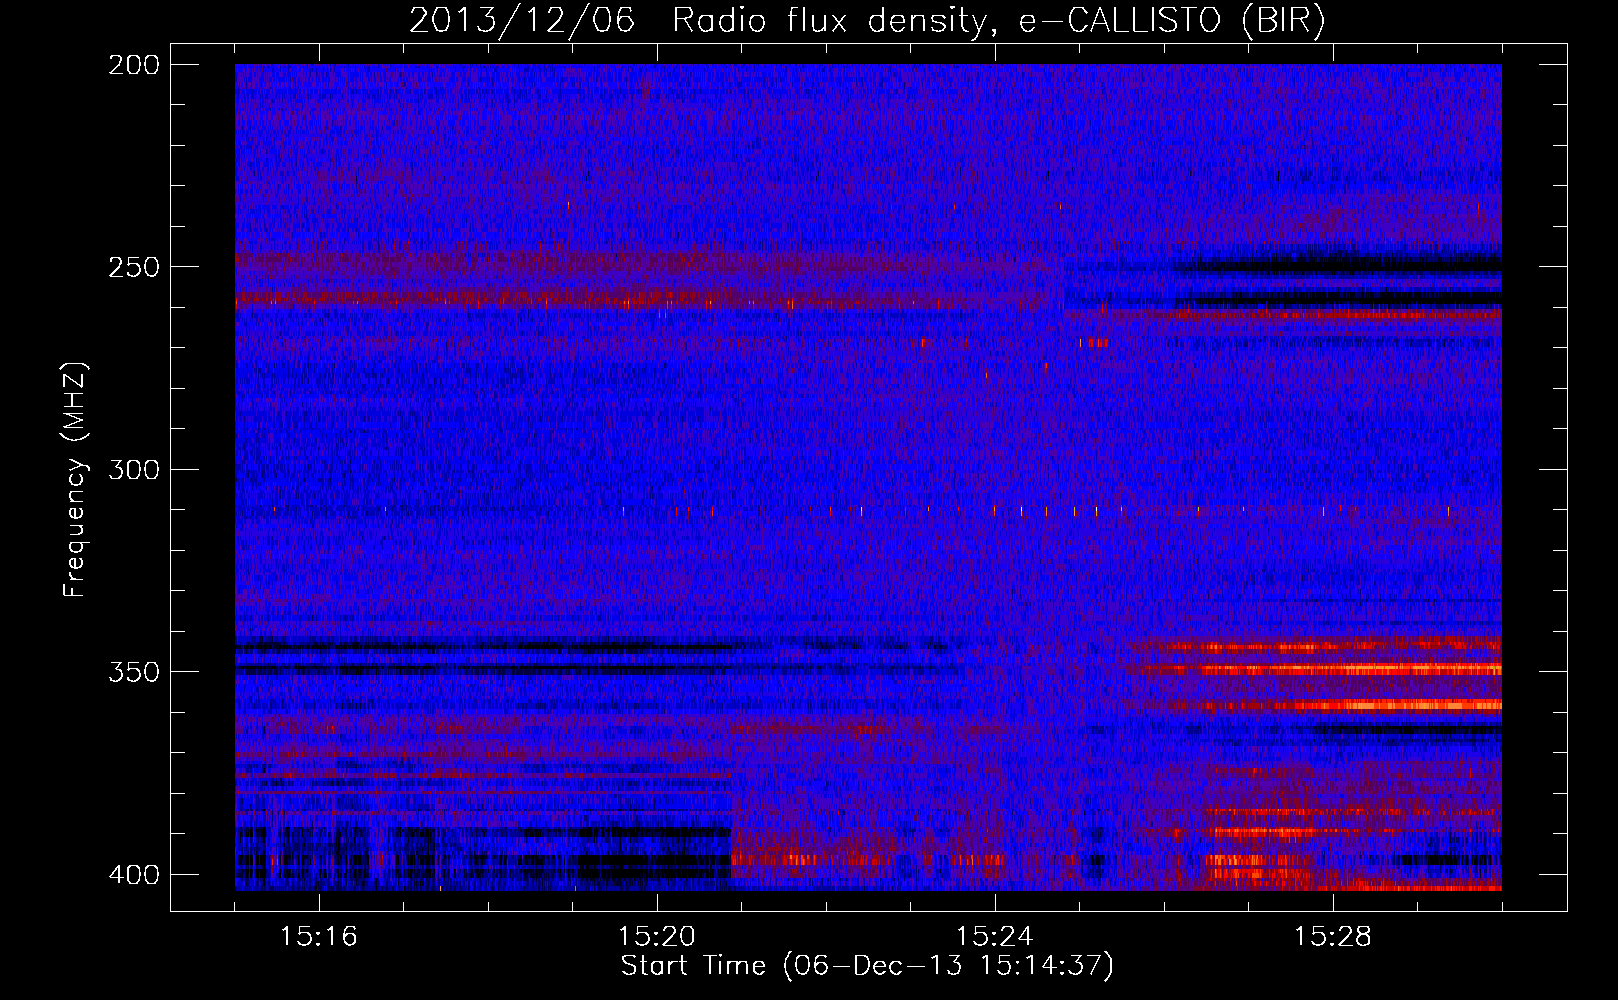Click the 400 frequency axis label
1618x1000 pixels.
click(x=132, y=875)
